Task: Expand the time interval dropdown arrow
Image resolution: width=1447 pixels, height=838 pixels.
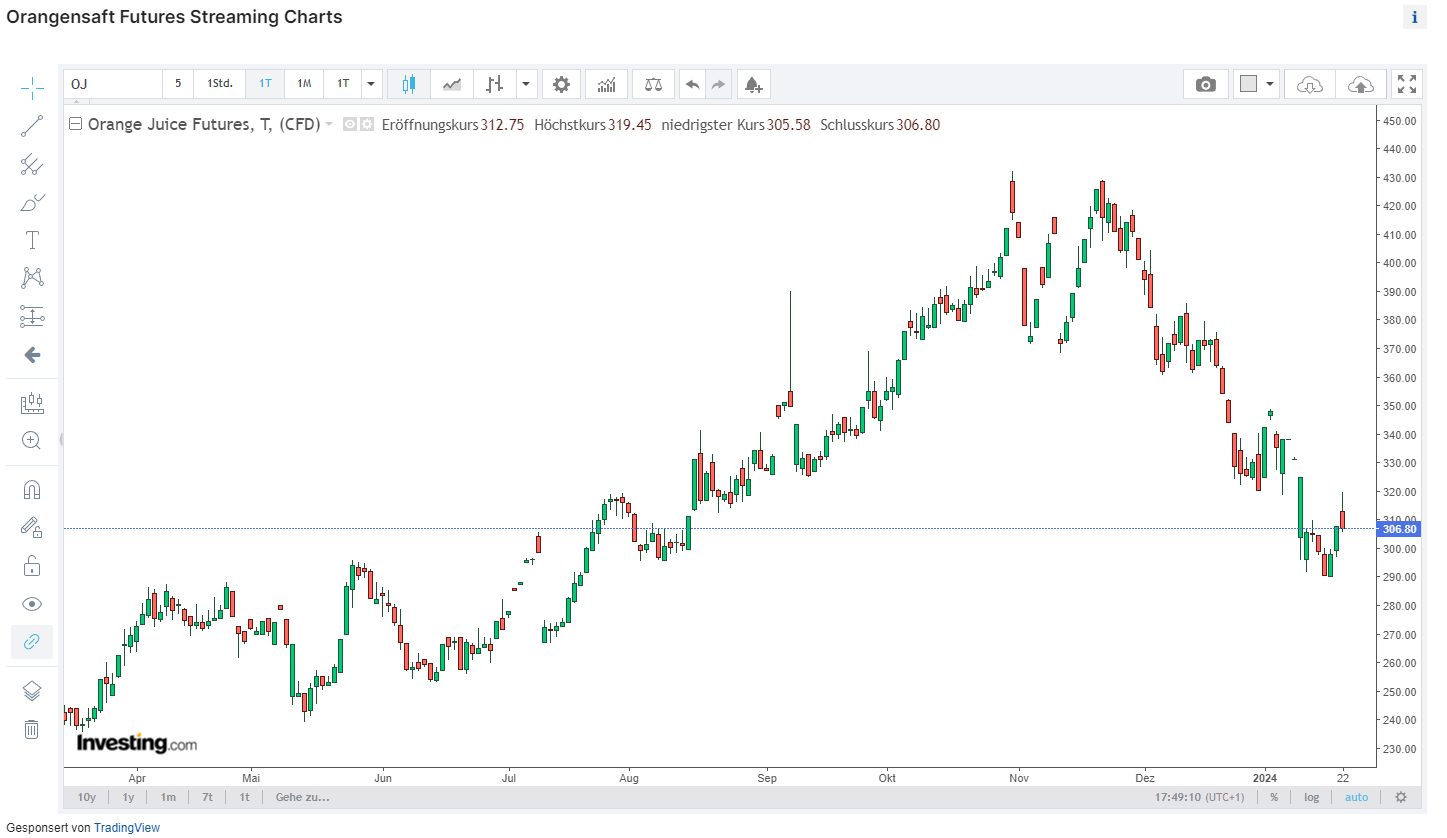Action: 372,84
